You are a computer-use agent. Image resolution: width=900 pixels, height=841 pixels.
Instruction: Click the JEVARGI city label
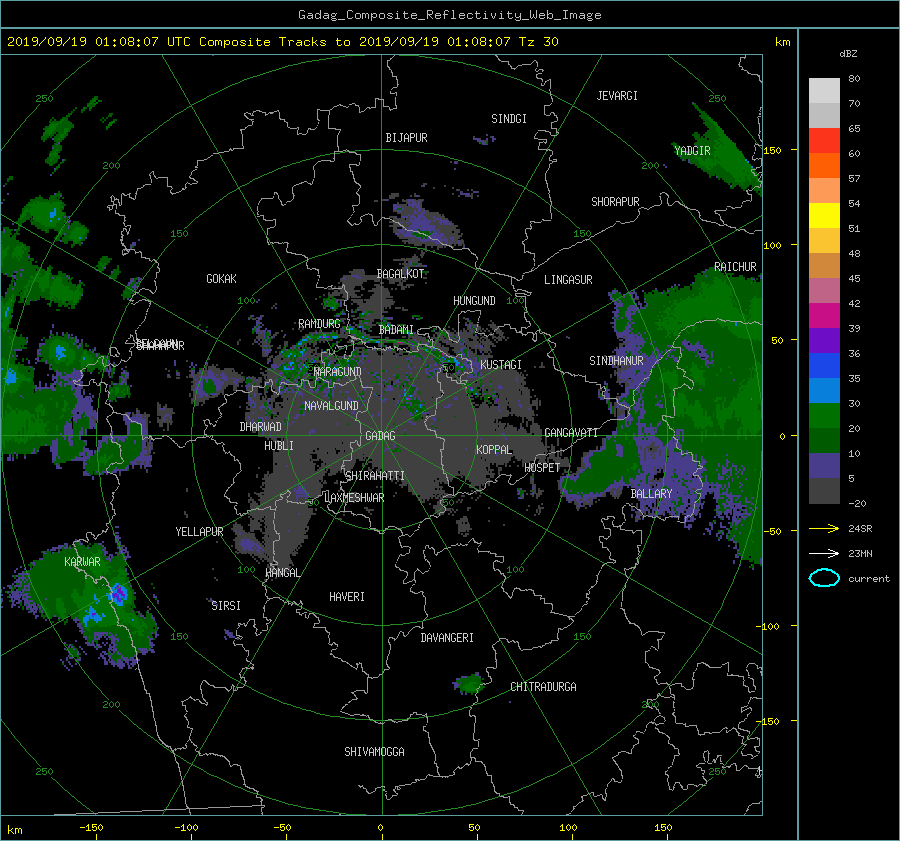[617, 96]
